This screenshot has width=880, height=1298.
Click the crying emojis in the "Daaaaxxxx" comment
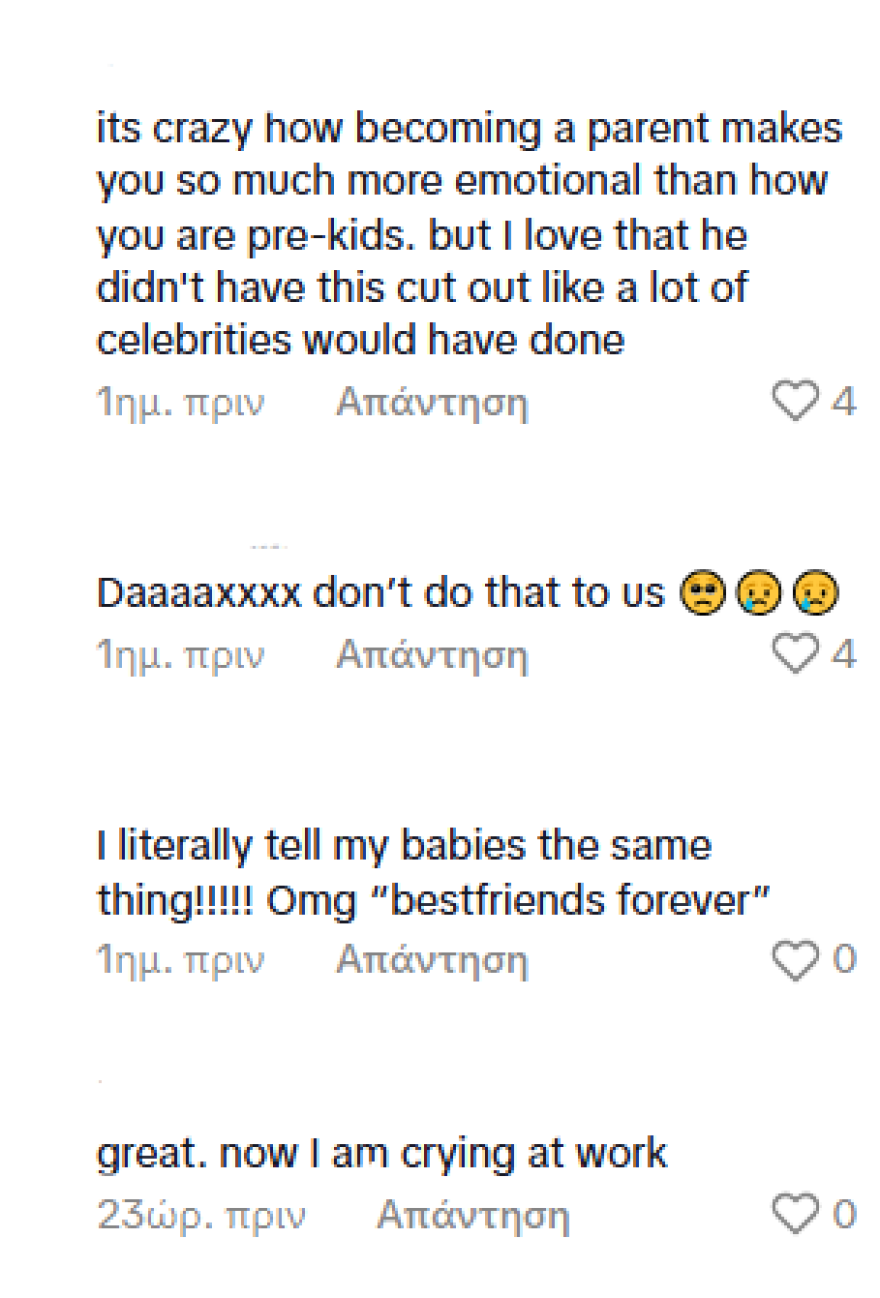[x=760, y=594]
